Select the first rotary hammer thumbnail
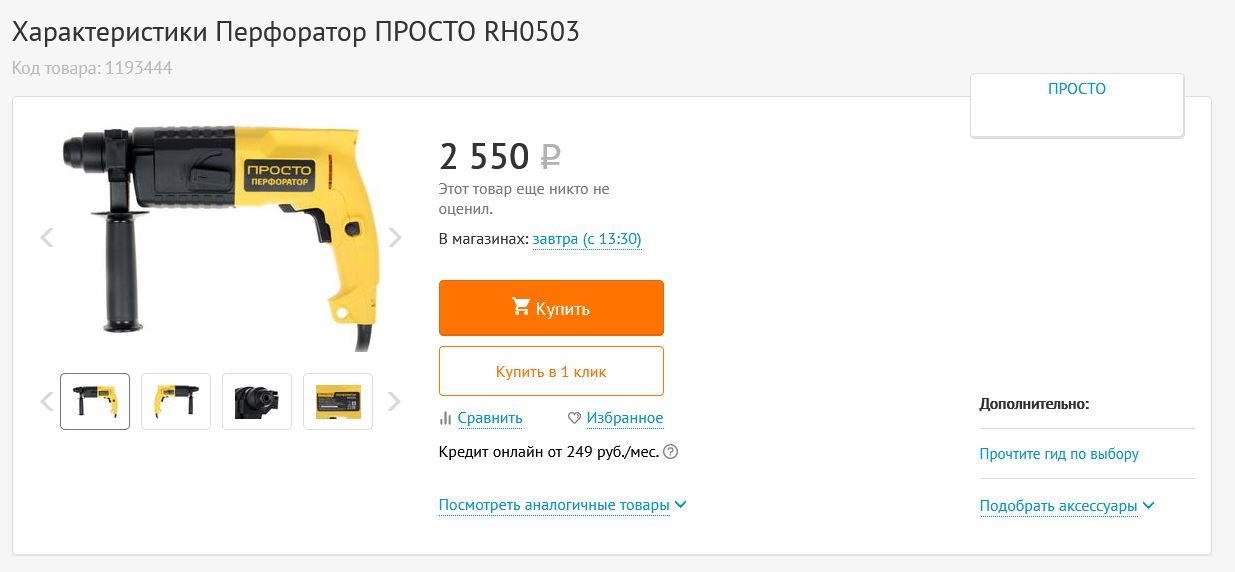The image size is (1235, 572). coord(95,401)
